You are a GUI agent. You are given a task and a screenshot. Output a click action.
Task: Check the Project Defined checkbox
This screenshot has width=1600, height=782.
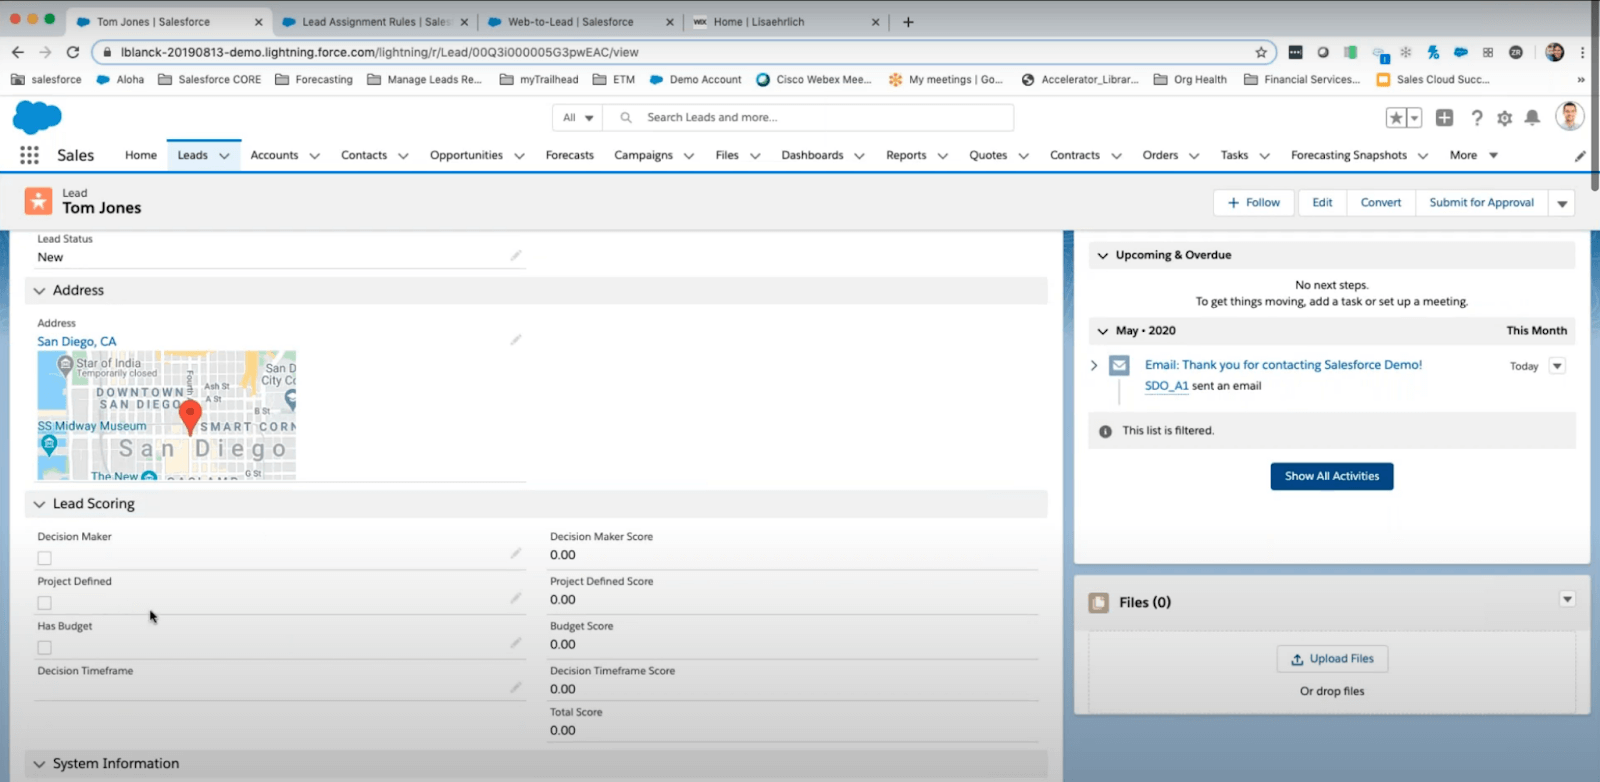(x=44, y=603)
